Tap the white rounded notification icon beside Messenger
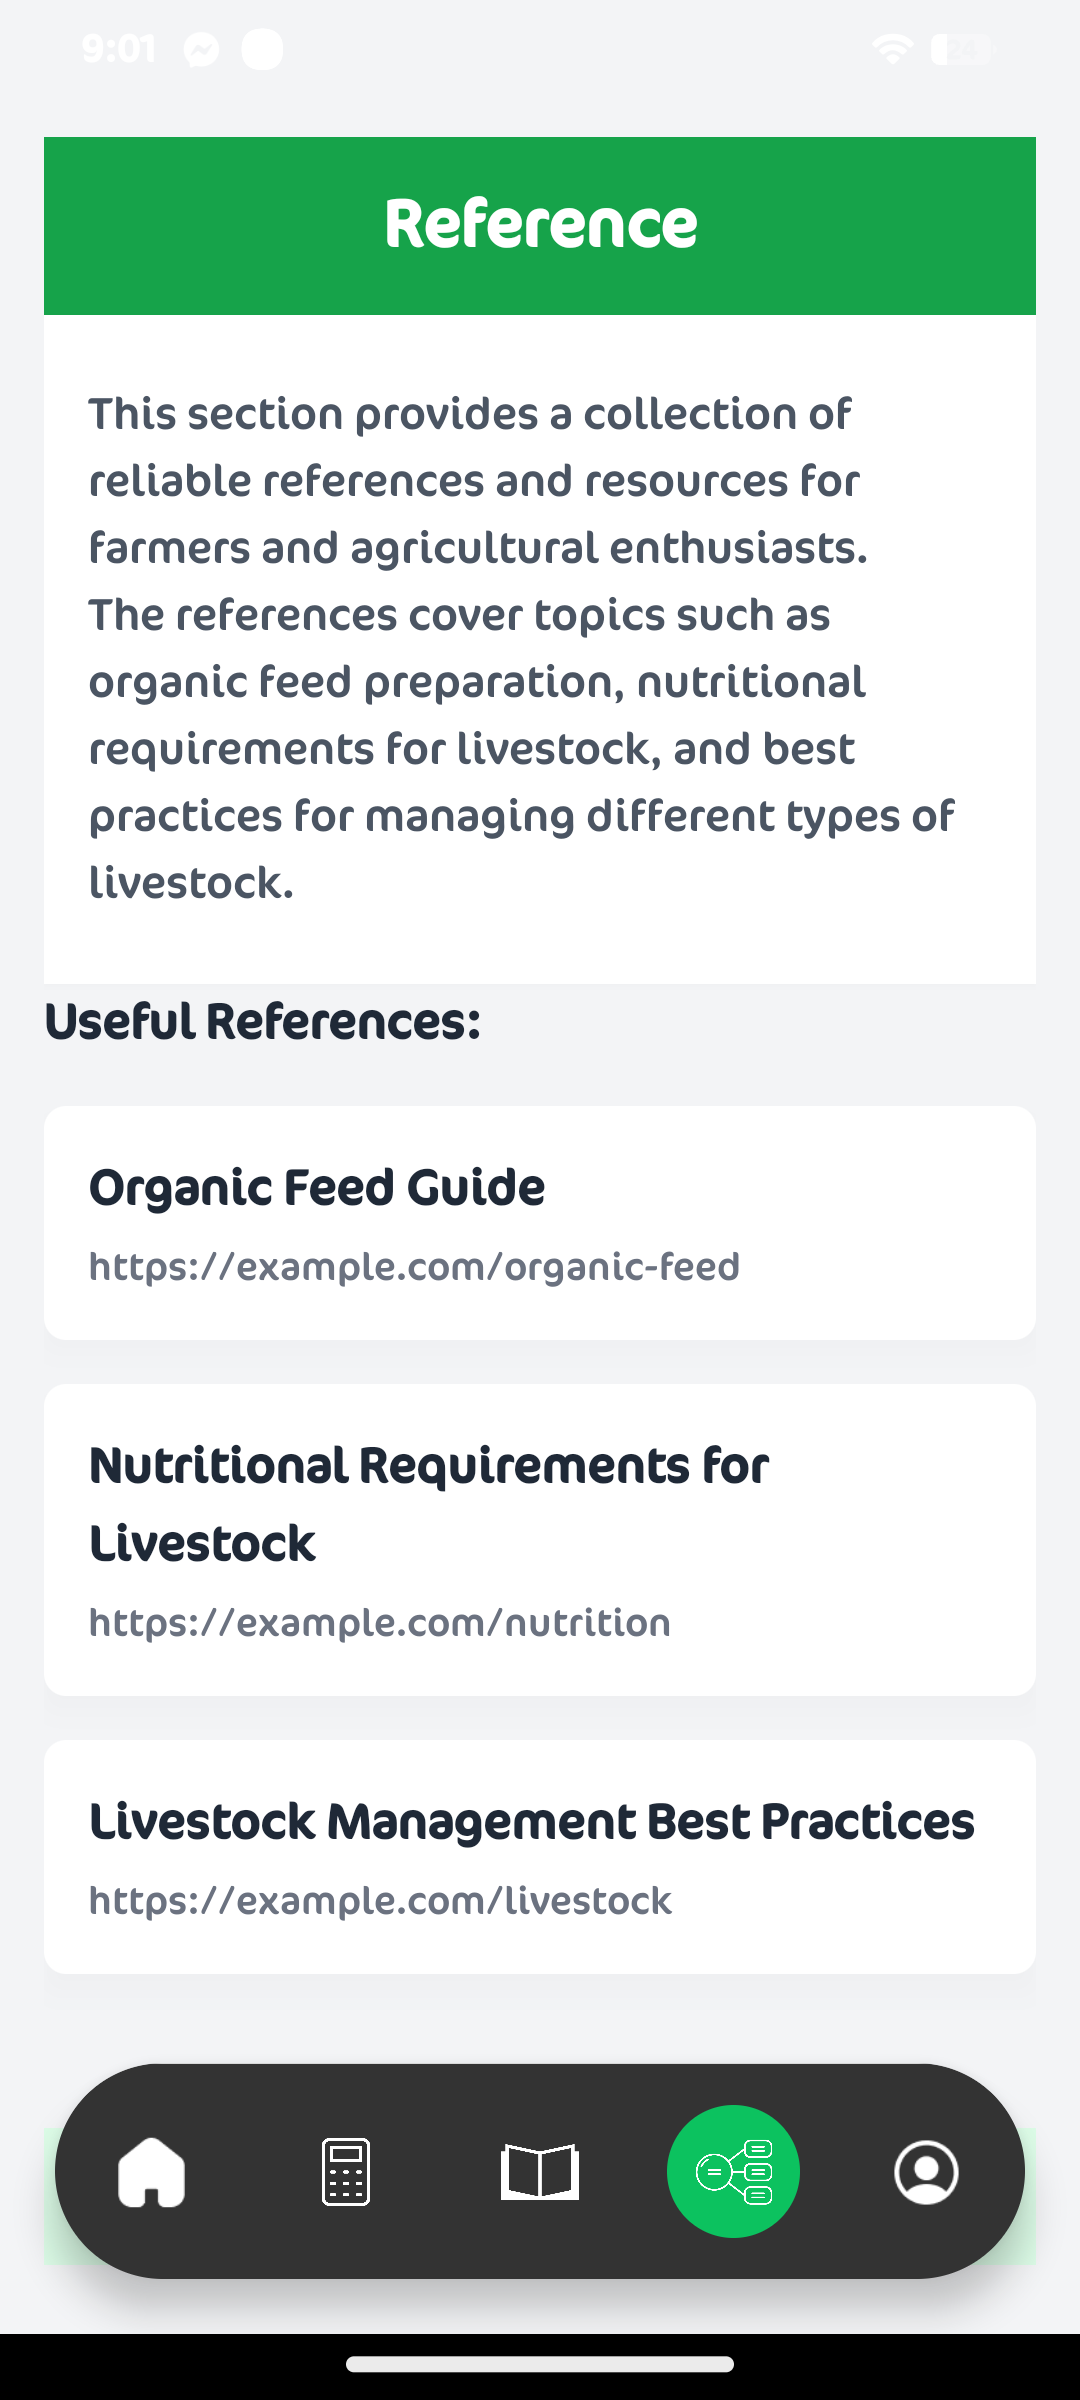1080x2400 pixels. (262, 49)
